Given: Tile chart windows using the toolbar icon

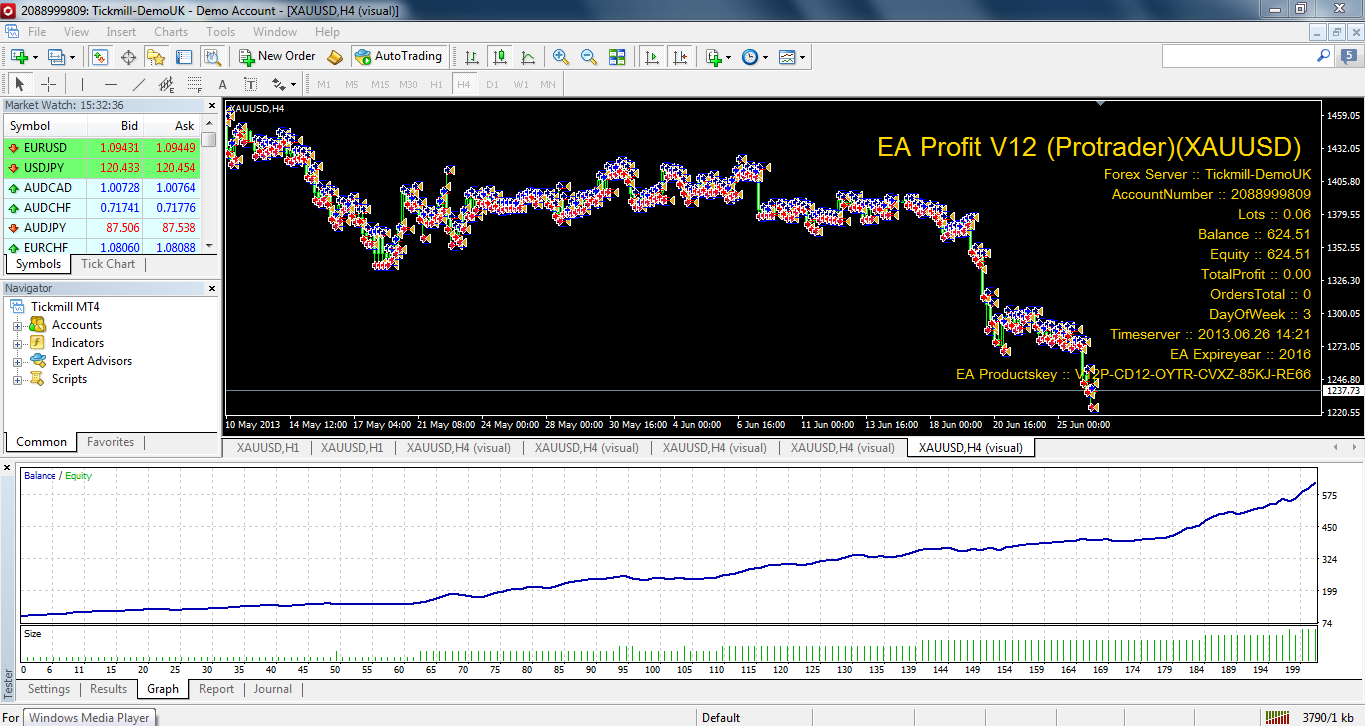Looking at the screenshot, I should pyautogui.click(x=617, y=57).
